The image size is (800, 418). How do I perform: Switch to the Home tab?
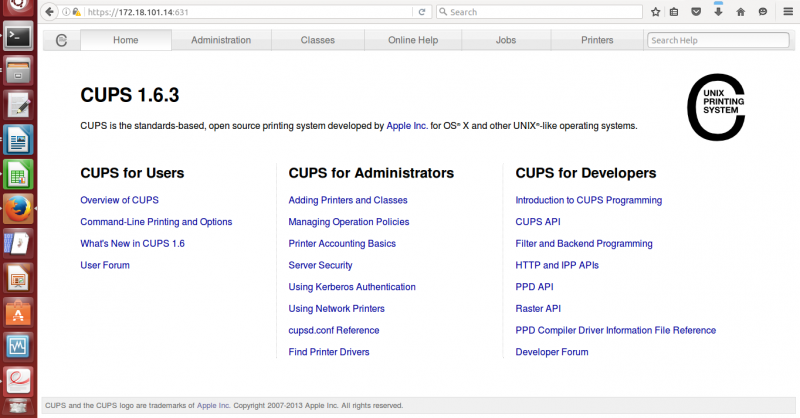126,40
